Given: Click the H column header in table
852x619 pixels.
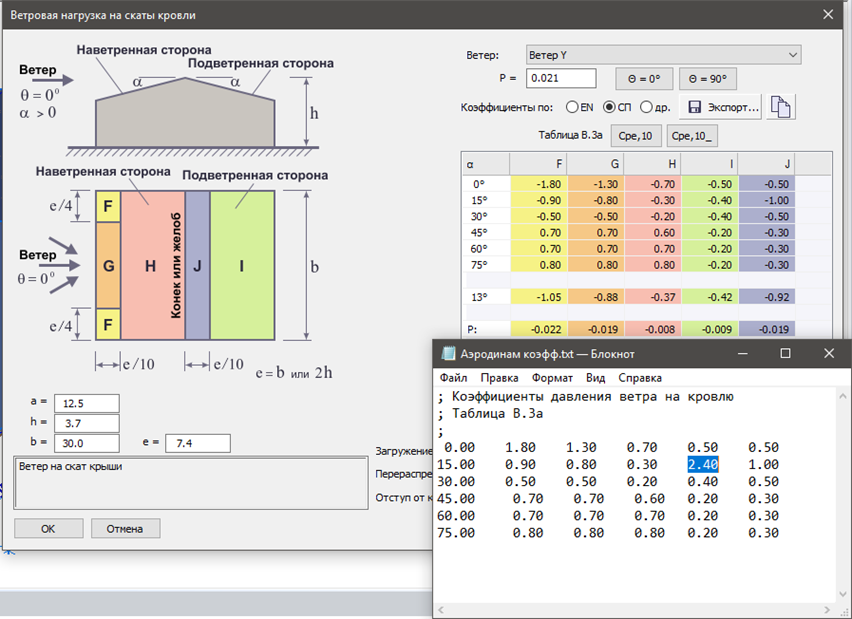Looking at the screenshot, I should [653, 164].
